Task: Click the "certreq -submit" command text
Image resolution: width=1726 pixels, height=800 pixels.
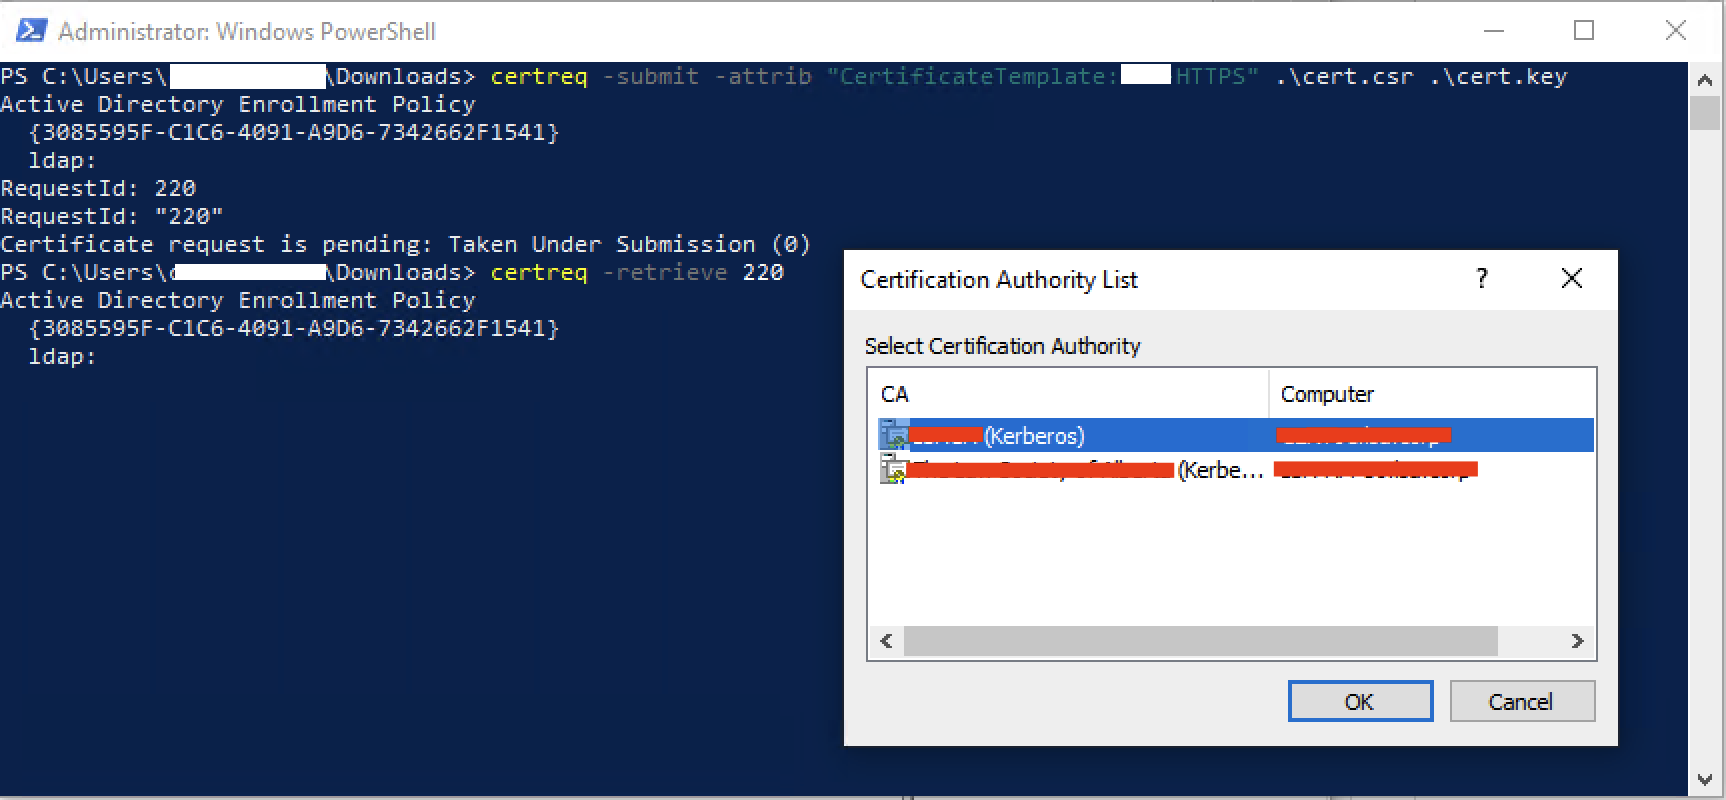Action: [x=595, y=76]
